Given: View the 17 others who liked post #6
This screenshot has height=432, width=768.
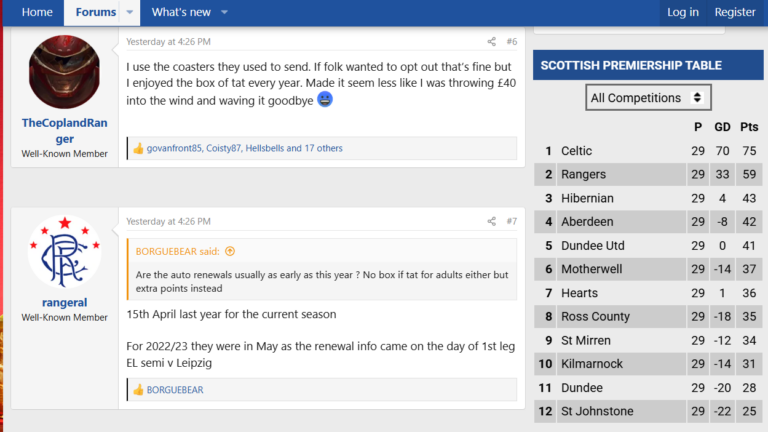Looking at the screenshot, I should [323, 148].
